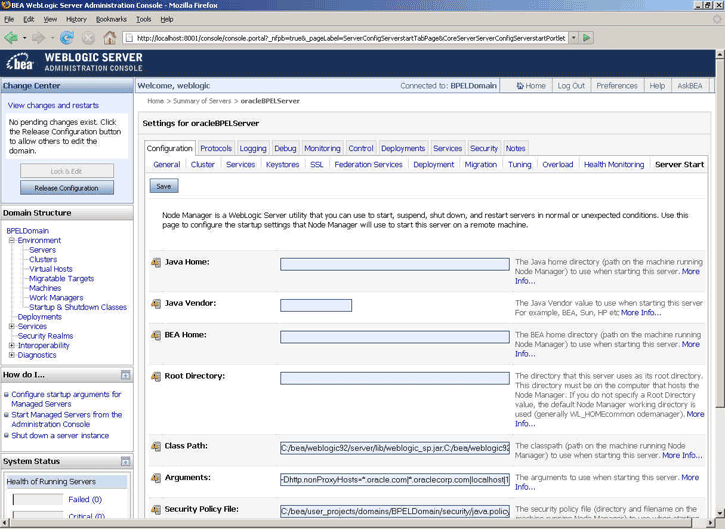Screen dimensions: 725x529
Task: Click the Failed servers health bar
Action: click(x=38, y=499)
